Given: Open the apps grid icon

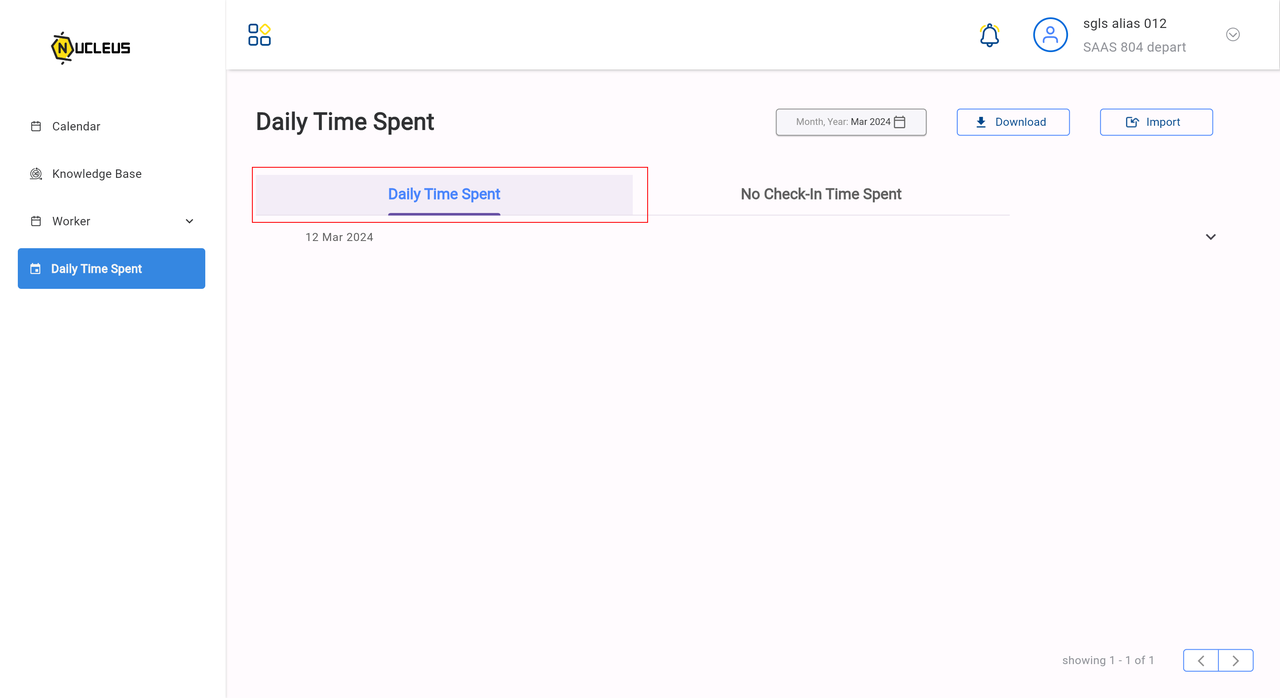Looking at the screenshot, I should pos(259,35).
